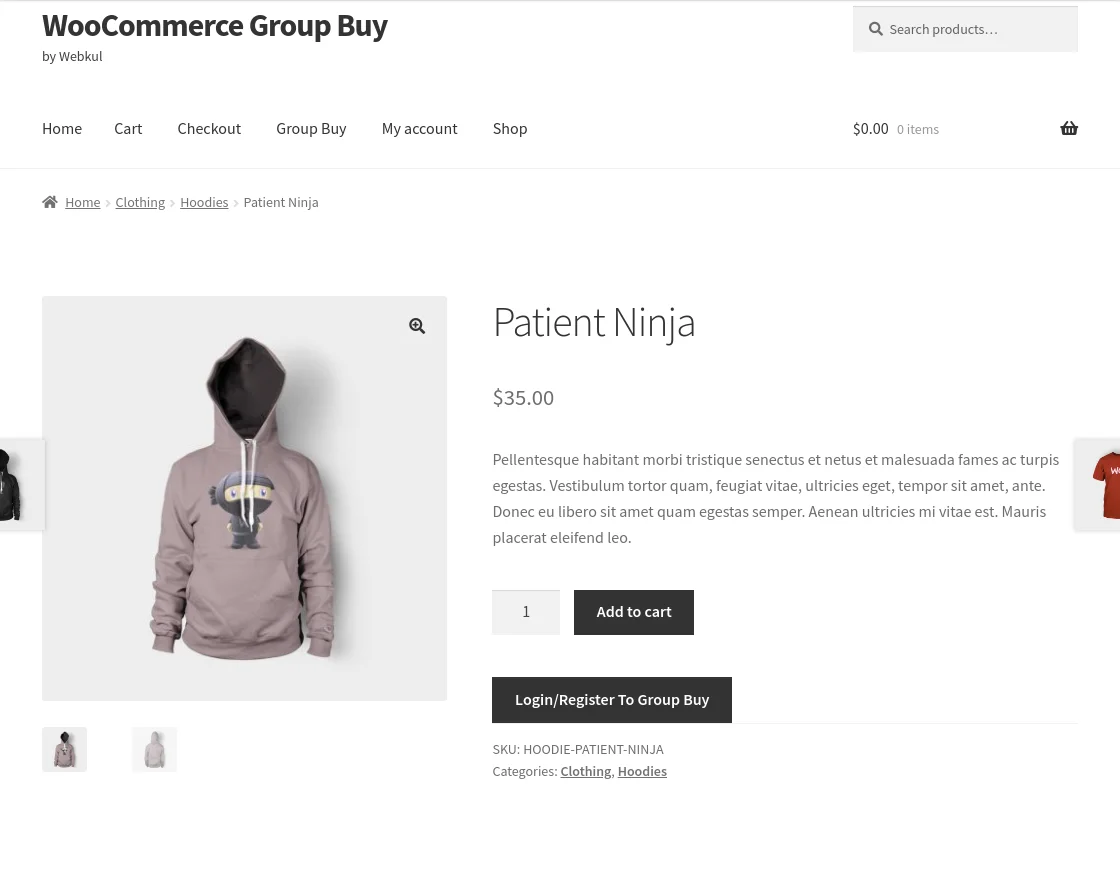Zoom the product image with magnifier icon
The height and width of the screenshot is (880, 1120).
(417, 325)
